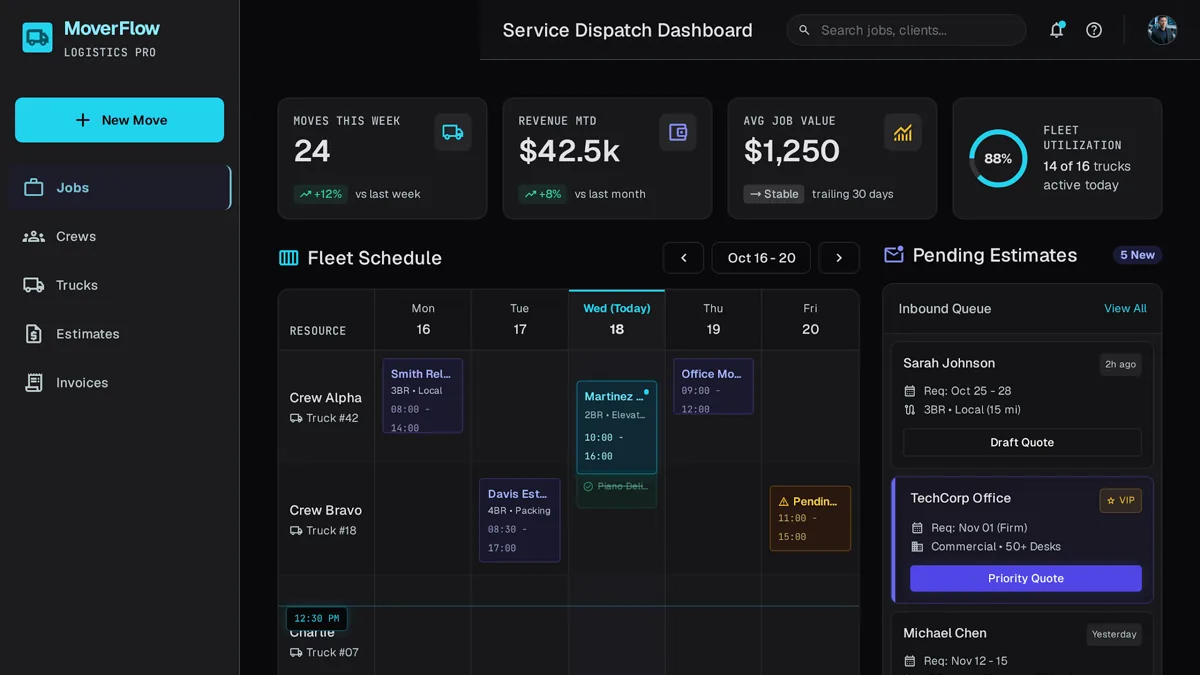
Task: Click the 2h ago timestamp on Sarah Johnson
Action: (x=1120, y=365)
